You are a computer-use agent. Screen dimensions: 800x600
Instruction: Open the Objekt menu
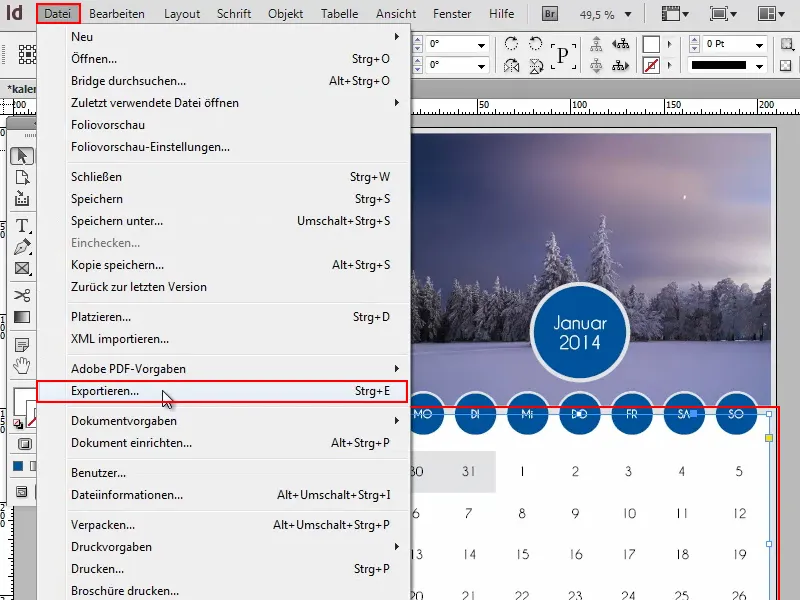[x=285, y=14]
